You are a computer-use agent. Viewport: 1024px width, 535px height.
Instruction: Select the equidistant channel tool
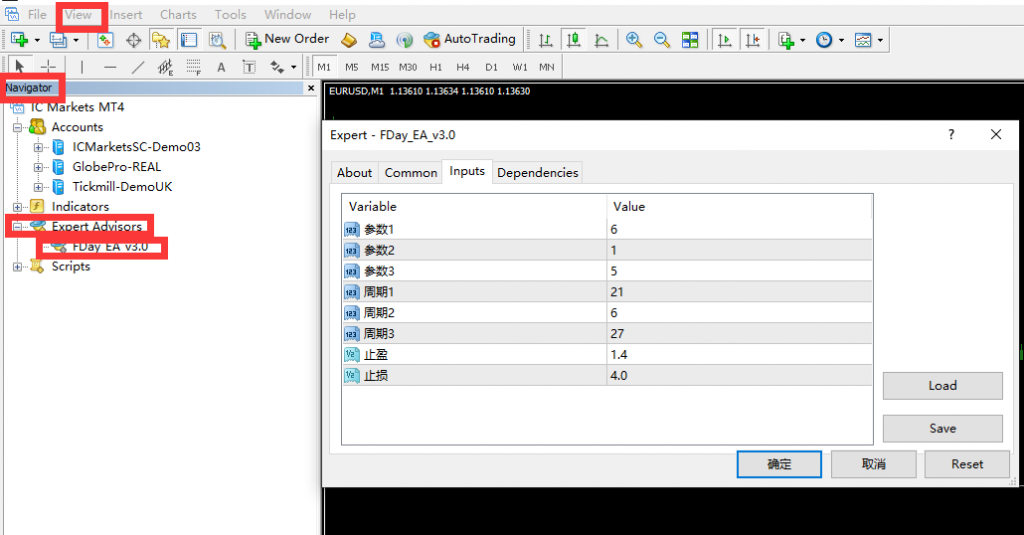(165, 66)
